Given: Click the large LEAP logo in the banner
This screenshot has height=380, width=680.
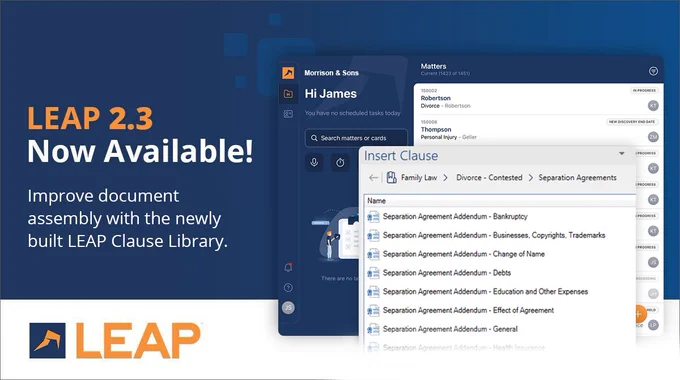Looking at the screenshot, I should pos(115,341).
